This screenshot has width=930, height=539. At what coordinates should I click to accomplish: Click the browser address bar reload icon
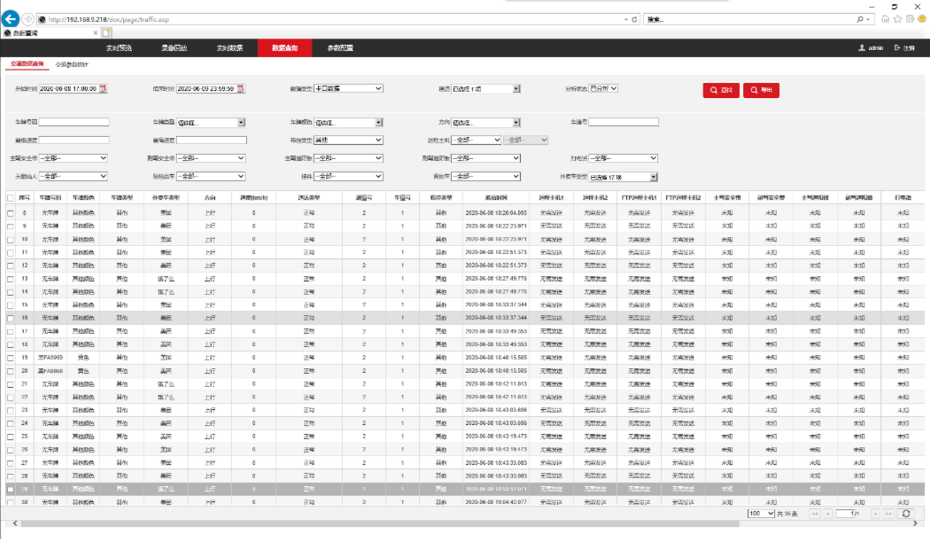pos(636,19)
